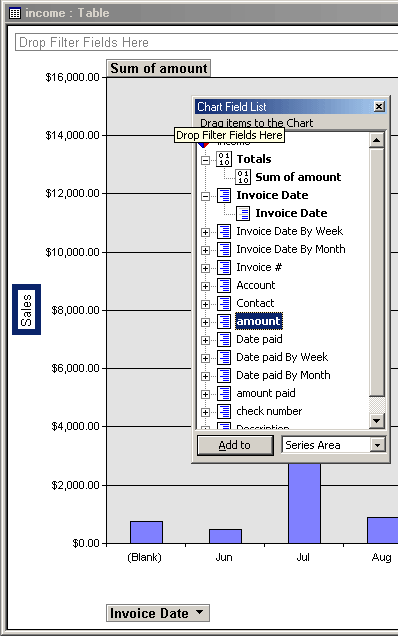Expand the Contact node
Image resolution: width=398 pixels, height=636 pixels.
[205, 305]
